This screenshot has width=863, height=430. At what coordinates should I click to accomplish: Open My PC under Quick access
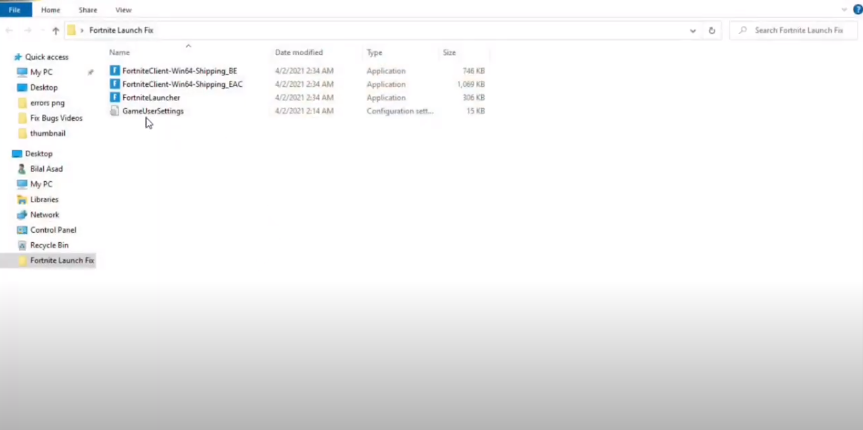(41, 72)
